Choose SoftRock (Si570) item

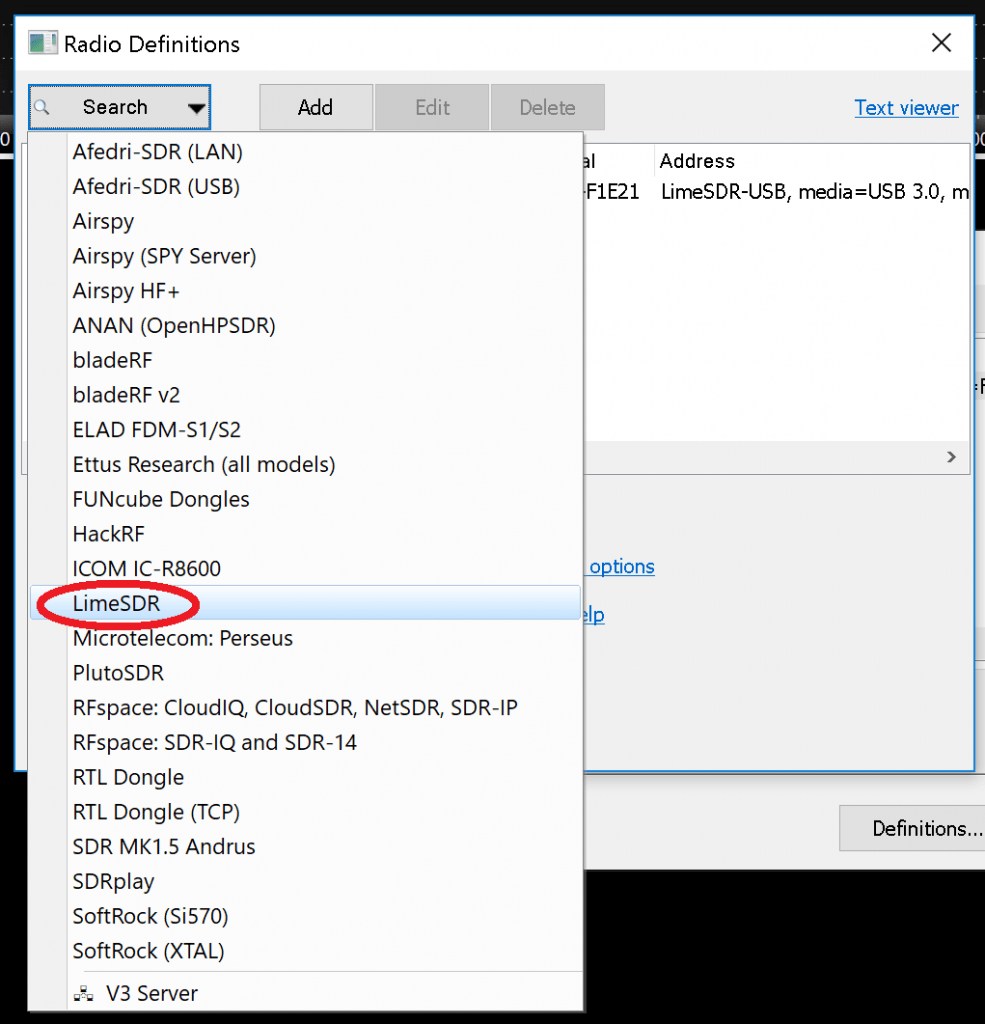click(149, 916)
